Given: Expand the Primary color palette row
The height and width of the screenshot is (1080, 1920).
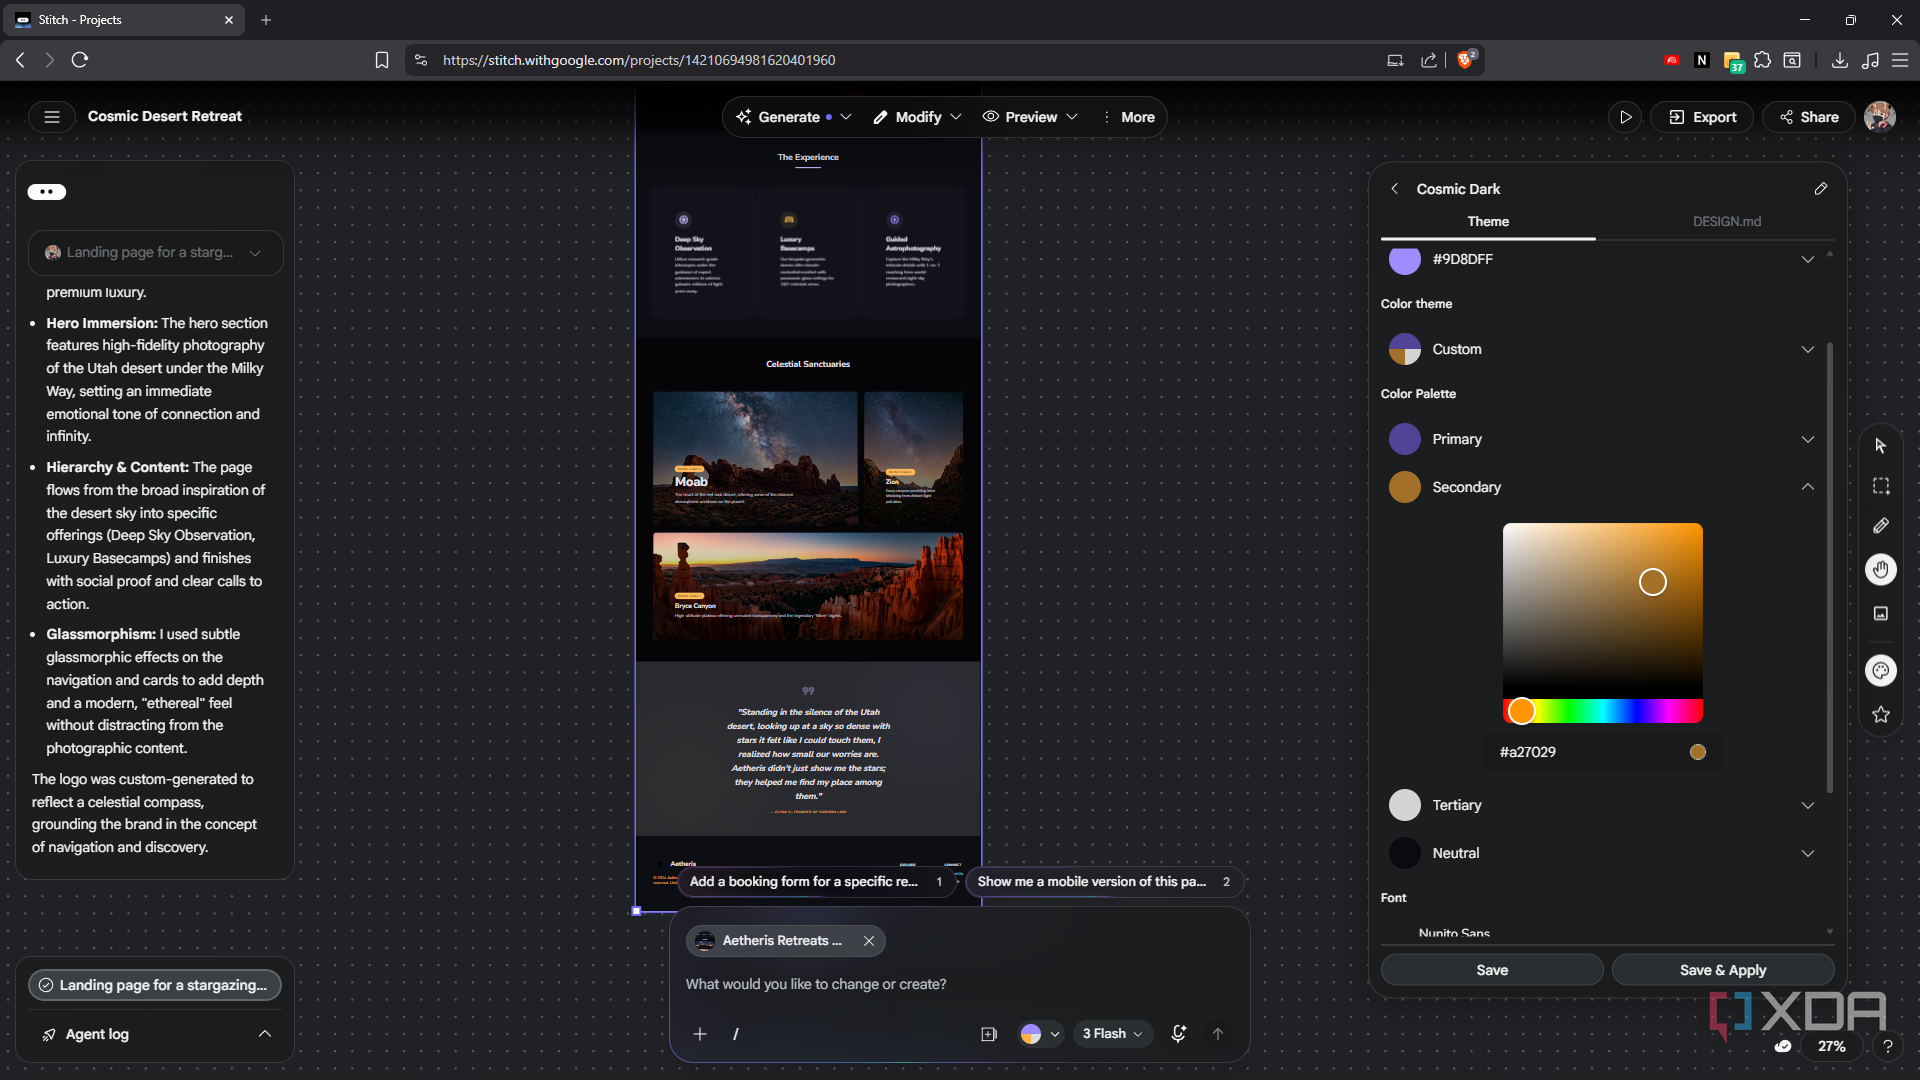Looking at the screenshot, I should (x=1602, y=439).
